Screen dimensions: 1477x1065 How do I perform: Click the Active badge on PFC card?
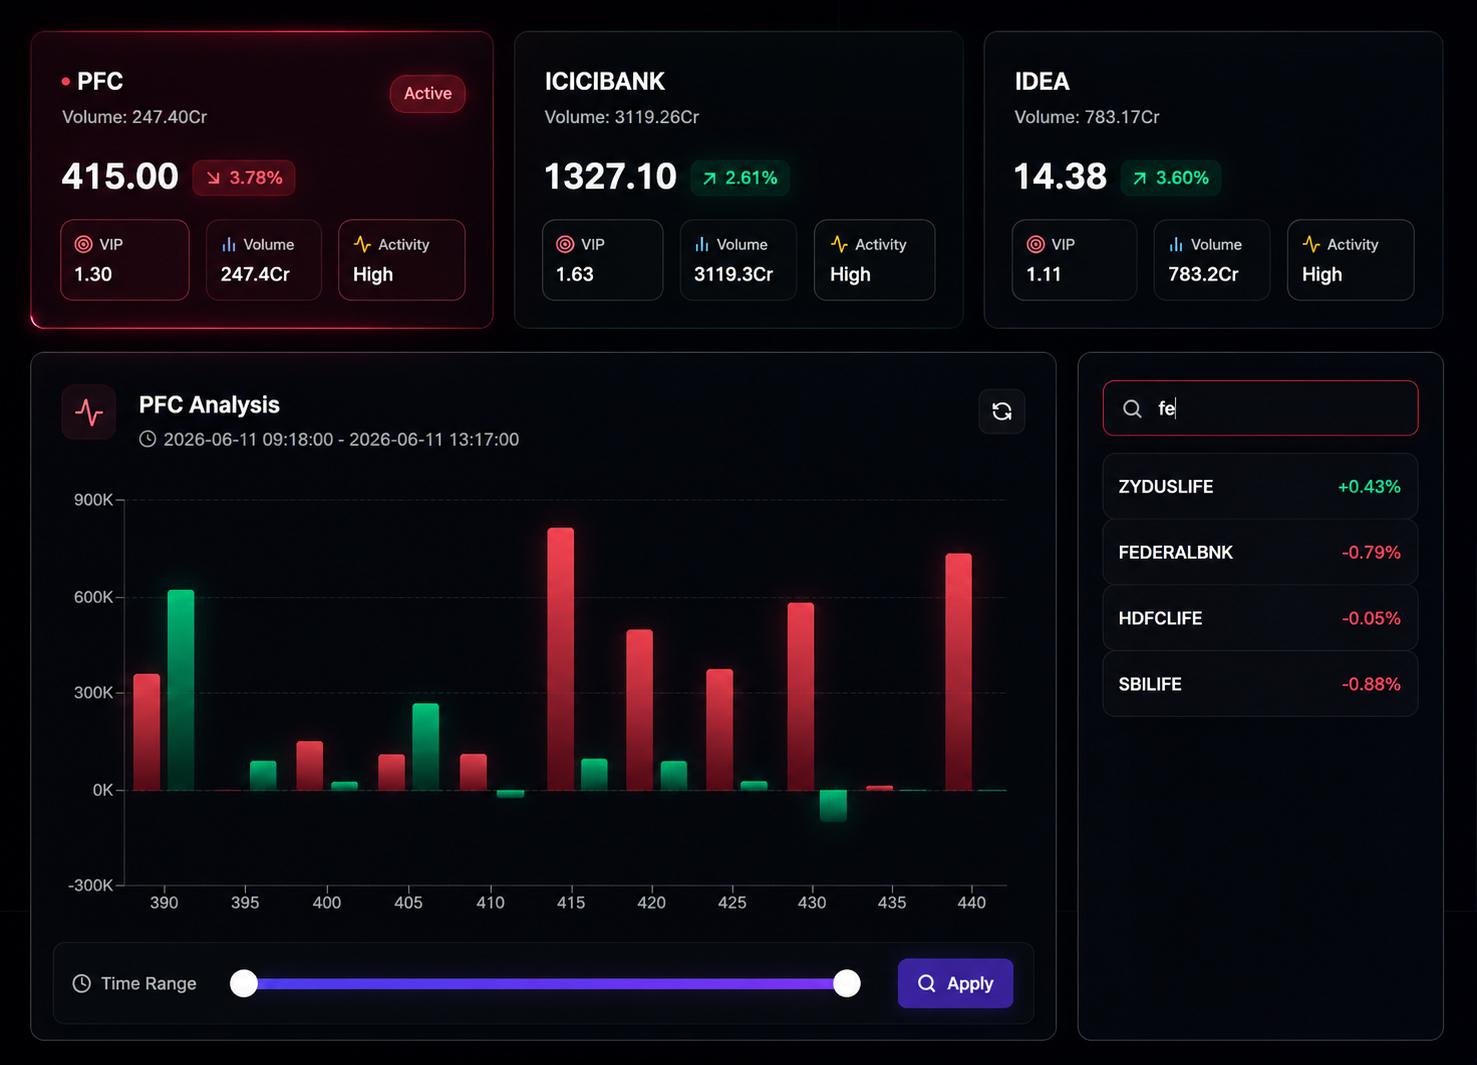(x=428, y=93)
